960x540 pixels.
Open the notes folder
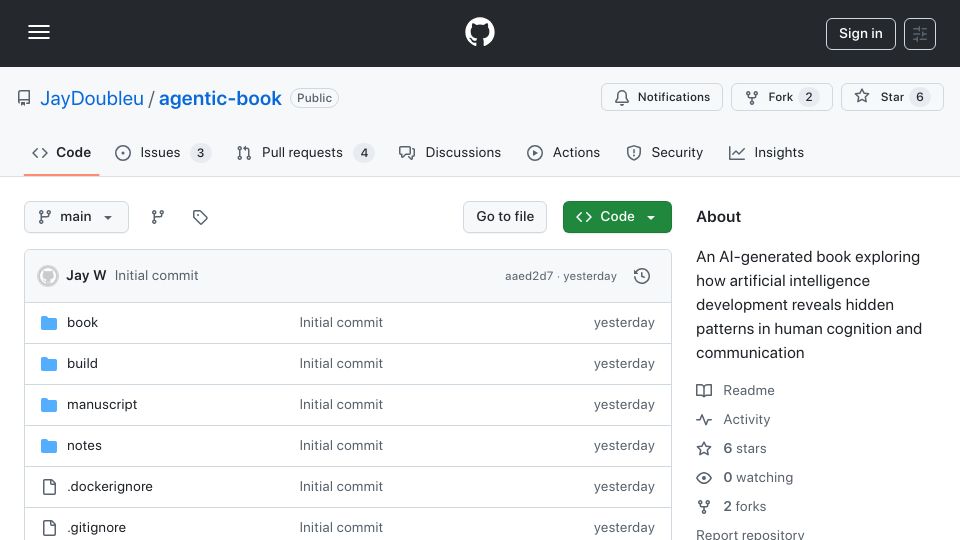84,446
